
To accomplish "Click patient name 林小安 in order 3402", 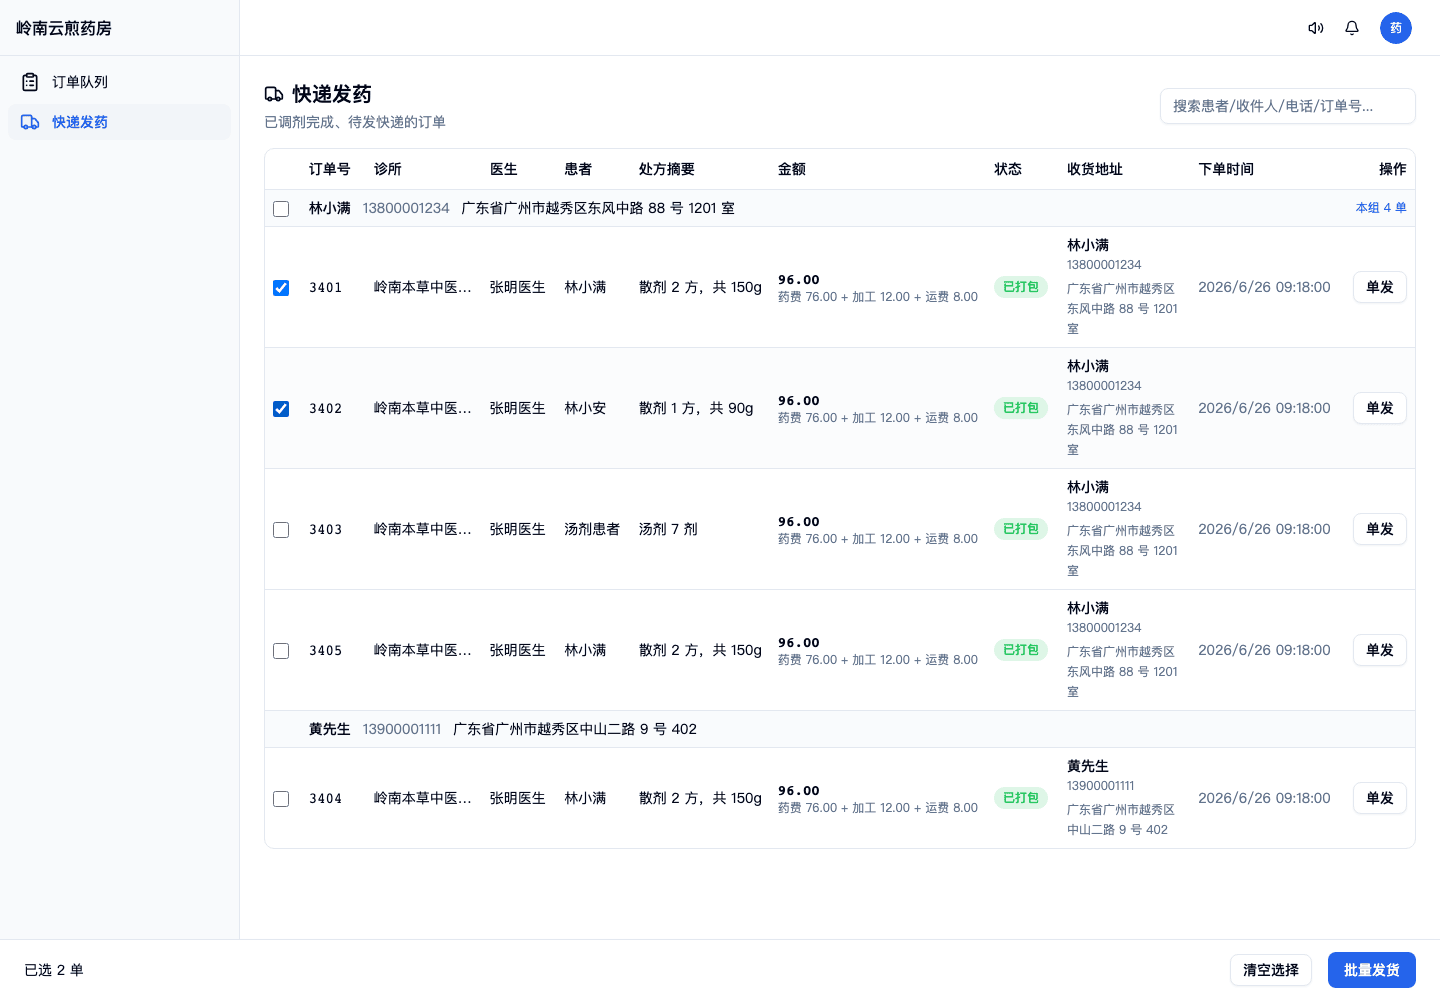I will click(585, 408).
